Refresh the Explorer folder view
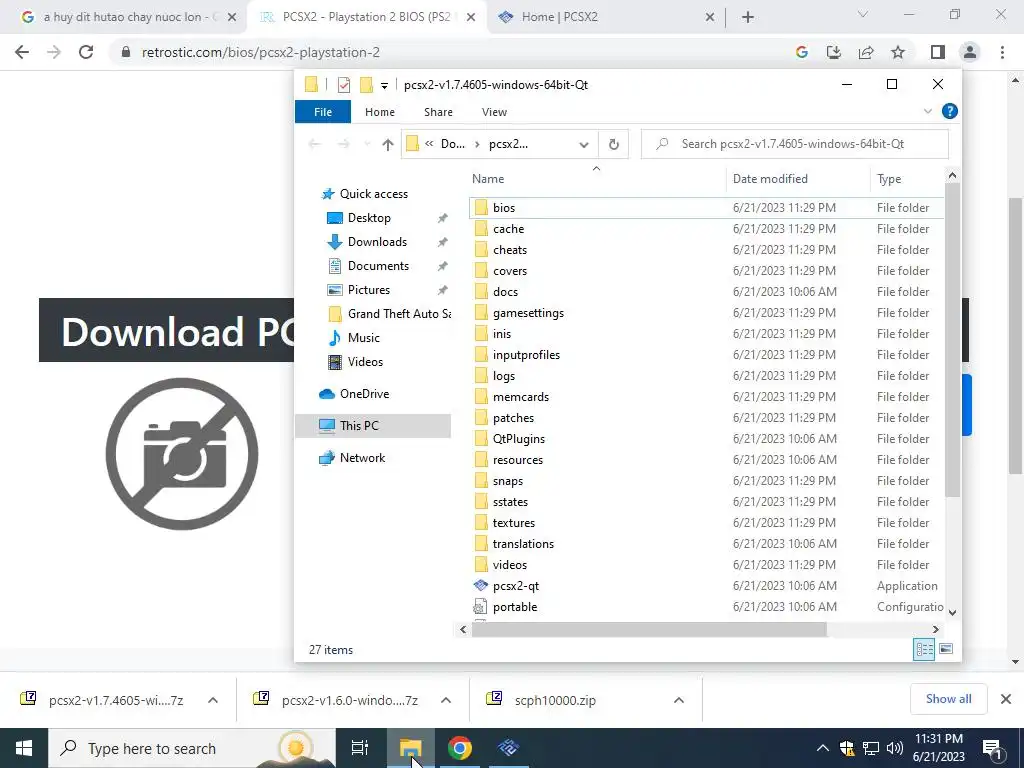 point(613,144)
